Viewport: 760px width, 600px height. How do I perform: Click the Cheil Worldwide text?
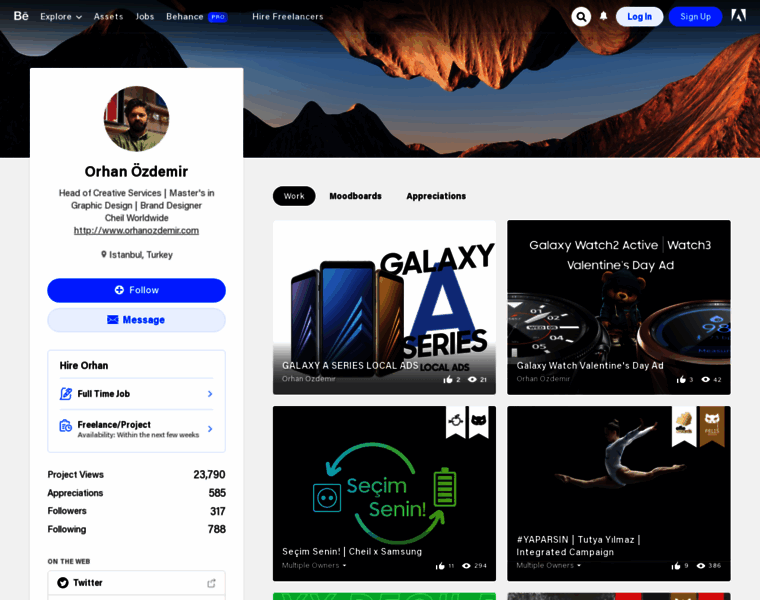(137, 218)
